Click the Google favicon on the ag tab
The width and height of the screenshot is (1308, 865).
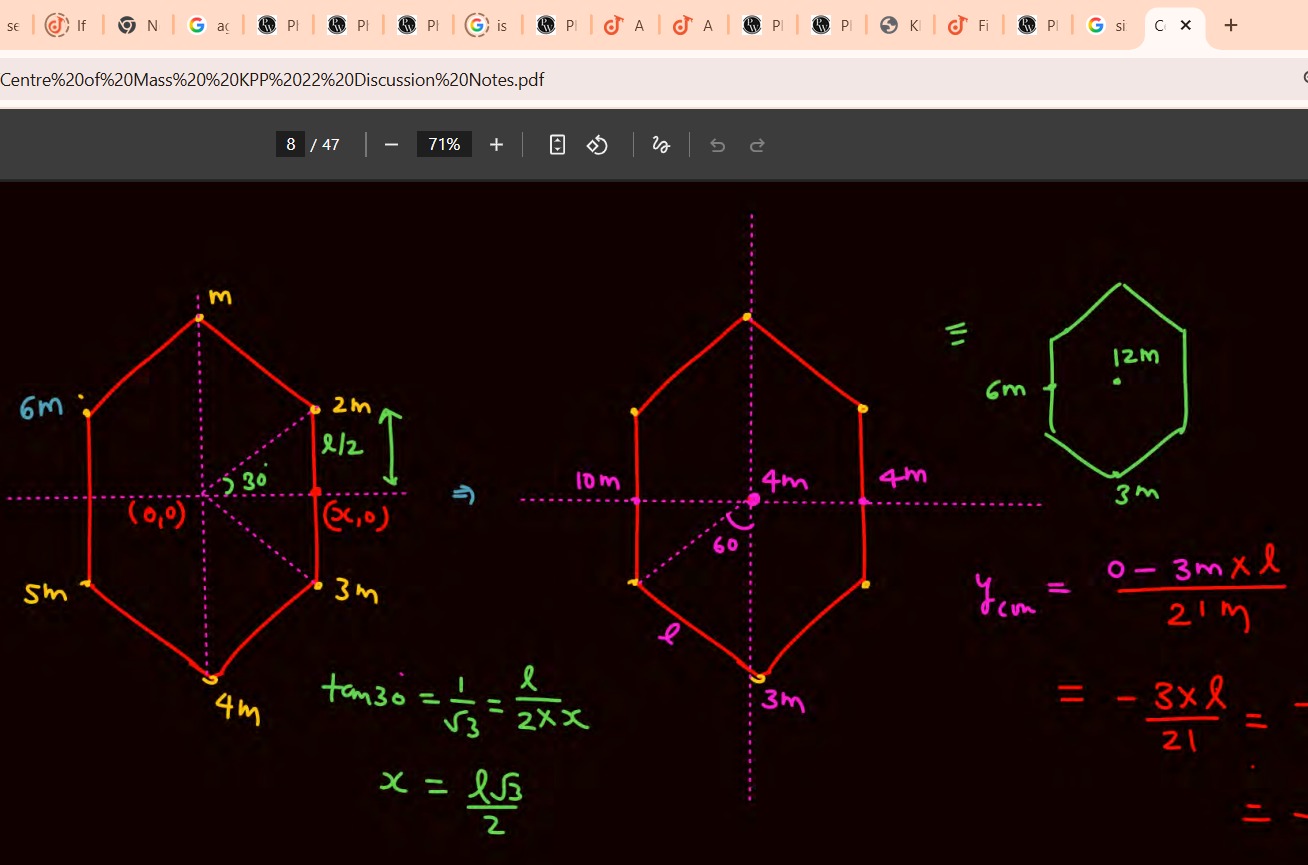click(x=196, y=25)
